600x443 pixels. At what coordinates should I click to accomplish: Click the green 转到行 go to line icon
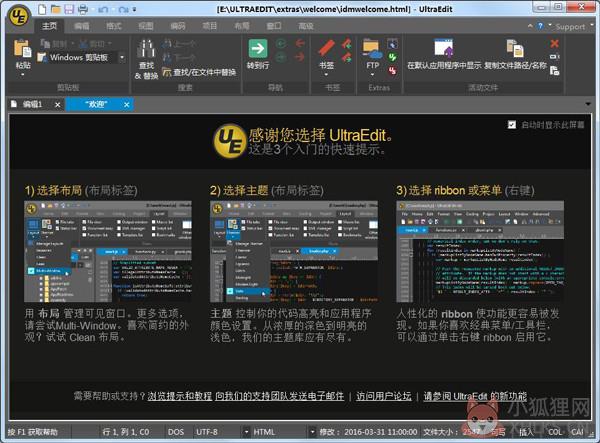258,49
